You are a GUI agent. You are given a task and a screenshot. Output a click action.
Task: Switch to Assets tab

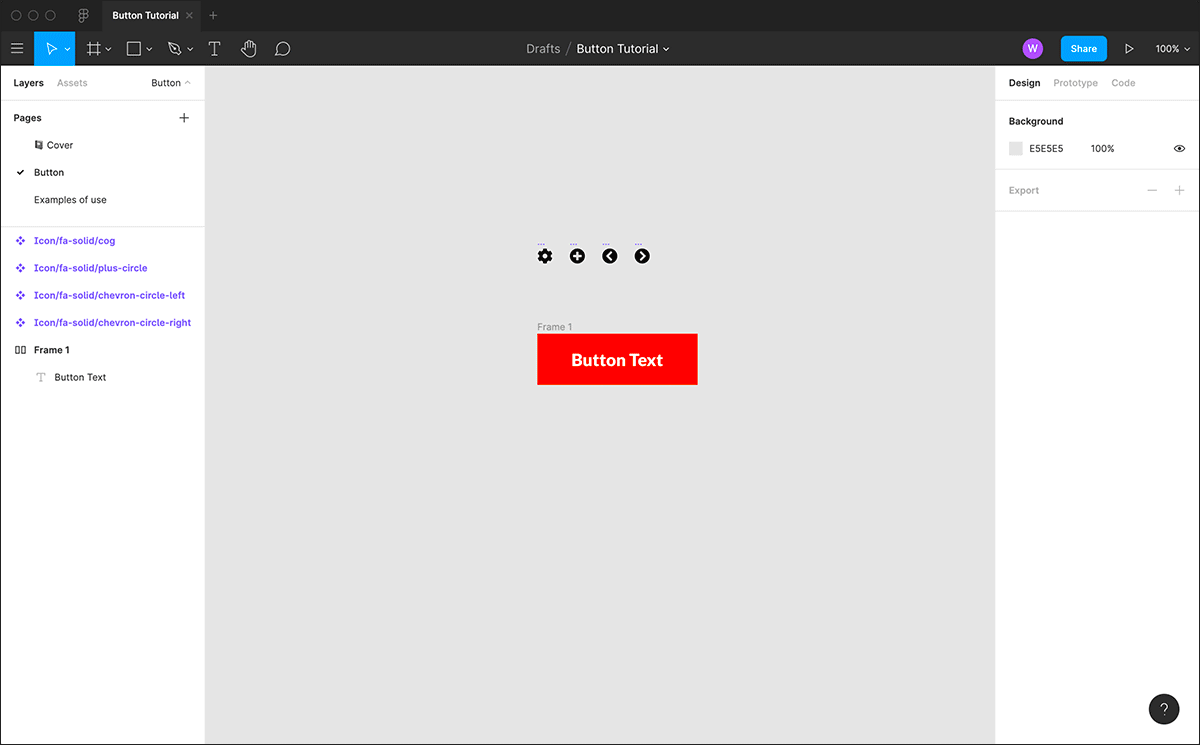pyautogui.click(x=72, y=83)
